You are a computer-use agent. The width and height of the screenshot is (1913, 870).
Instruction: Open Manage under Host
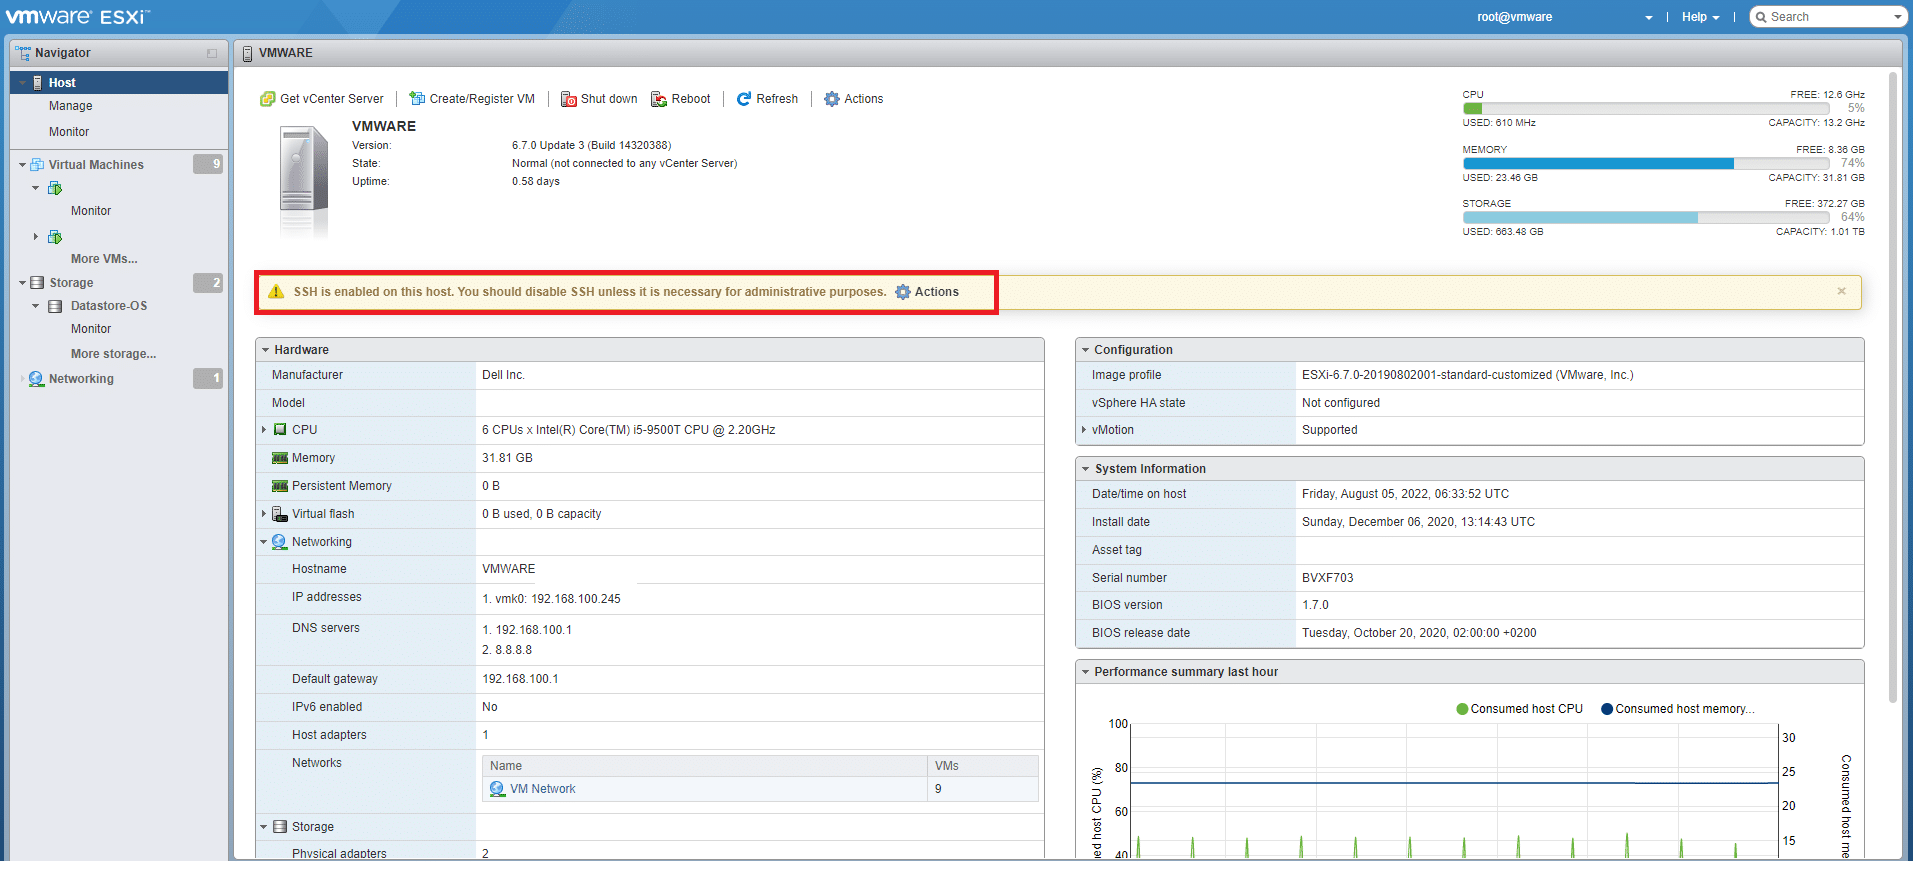(x=71, y=106)
